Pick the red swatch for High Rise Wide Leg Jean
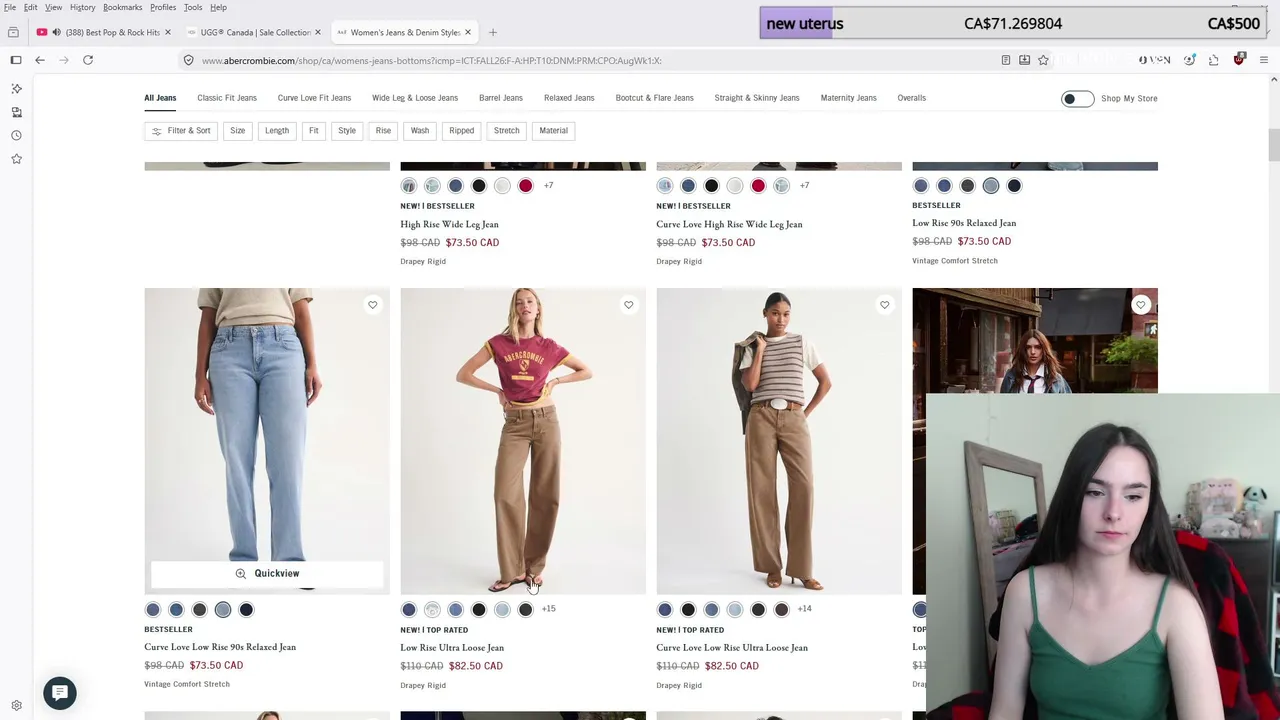Screen dimensions: 1280x720 pyautogui.click(x=525, y=185)
